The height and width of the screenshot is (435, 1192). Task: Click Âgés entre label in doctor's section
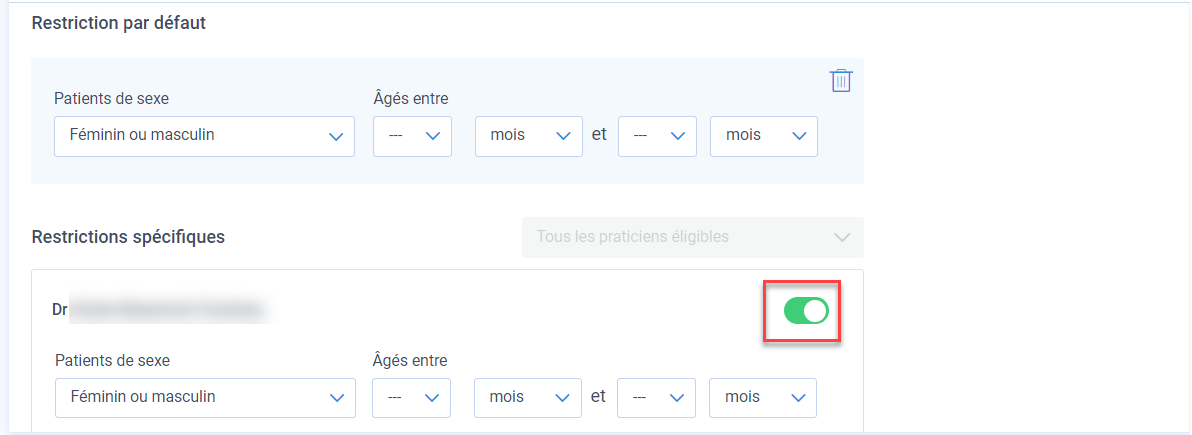point(410,360)
